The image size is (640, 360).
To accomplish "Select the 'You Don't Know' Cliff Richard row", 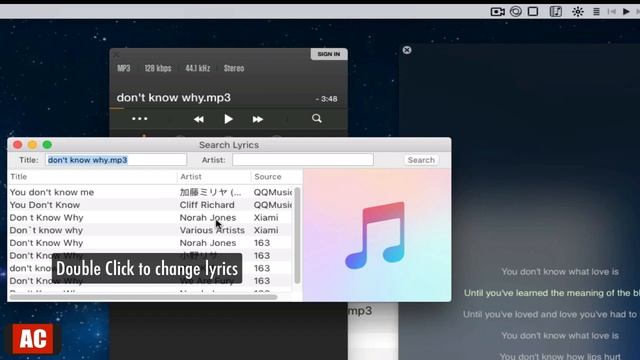I will (x=150, y=205).
